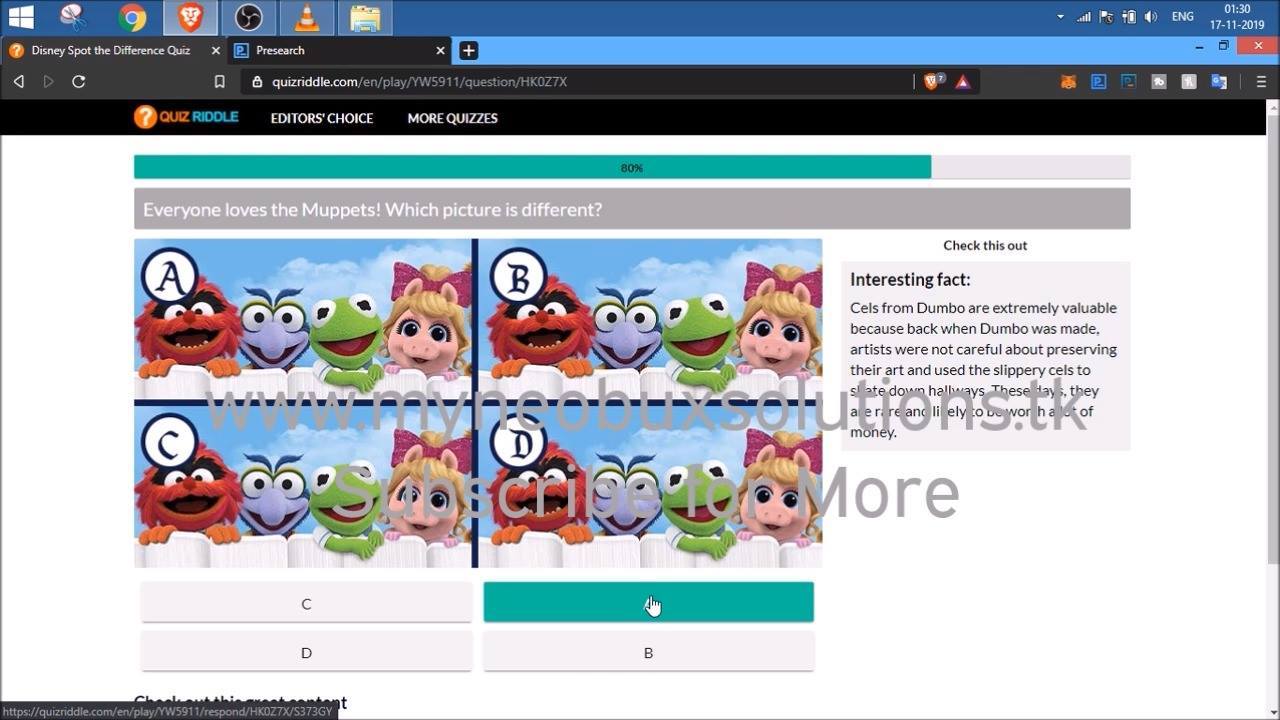Open More Quizzes menu
The width and height of the screenshot is (1280, 720).
(x=452, y=118)
